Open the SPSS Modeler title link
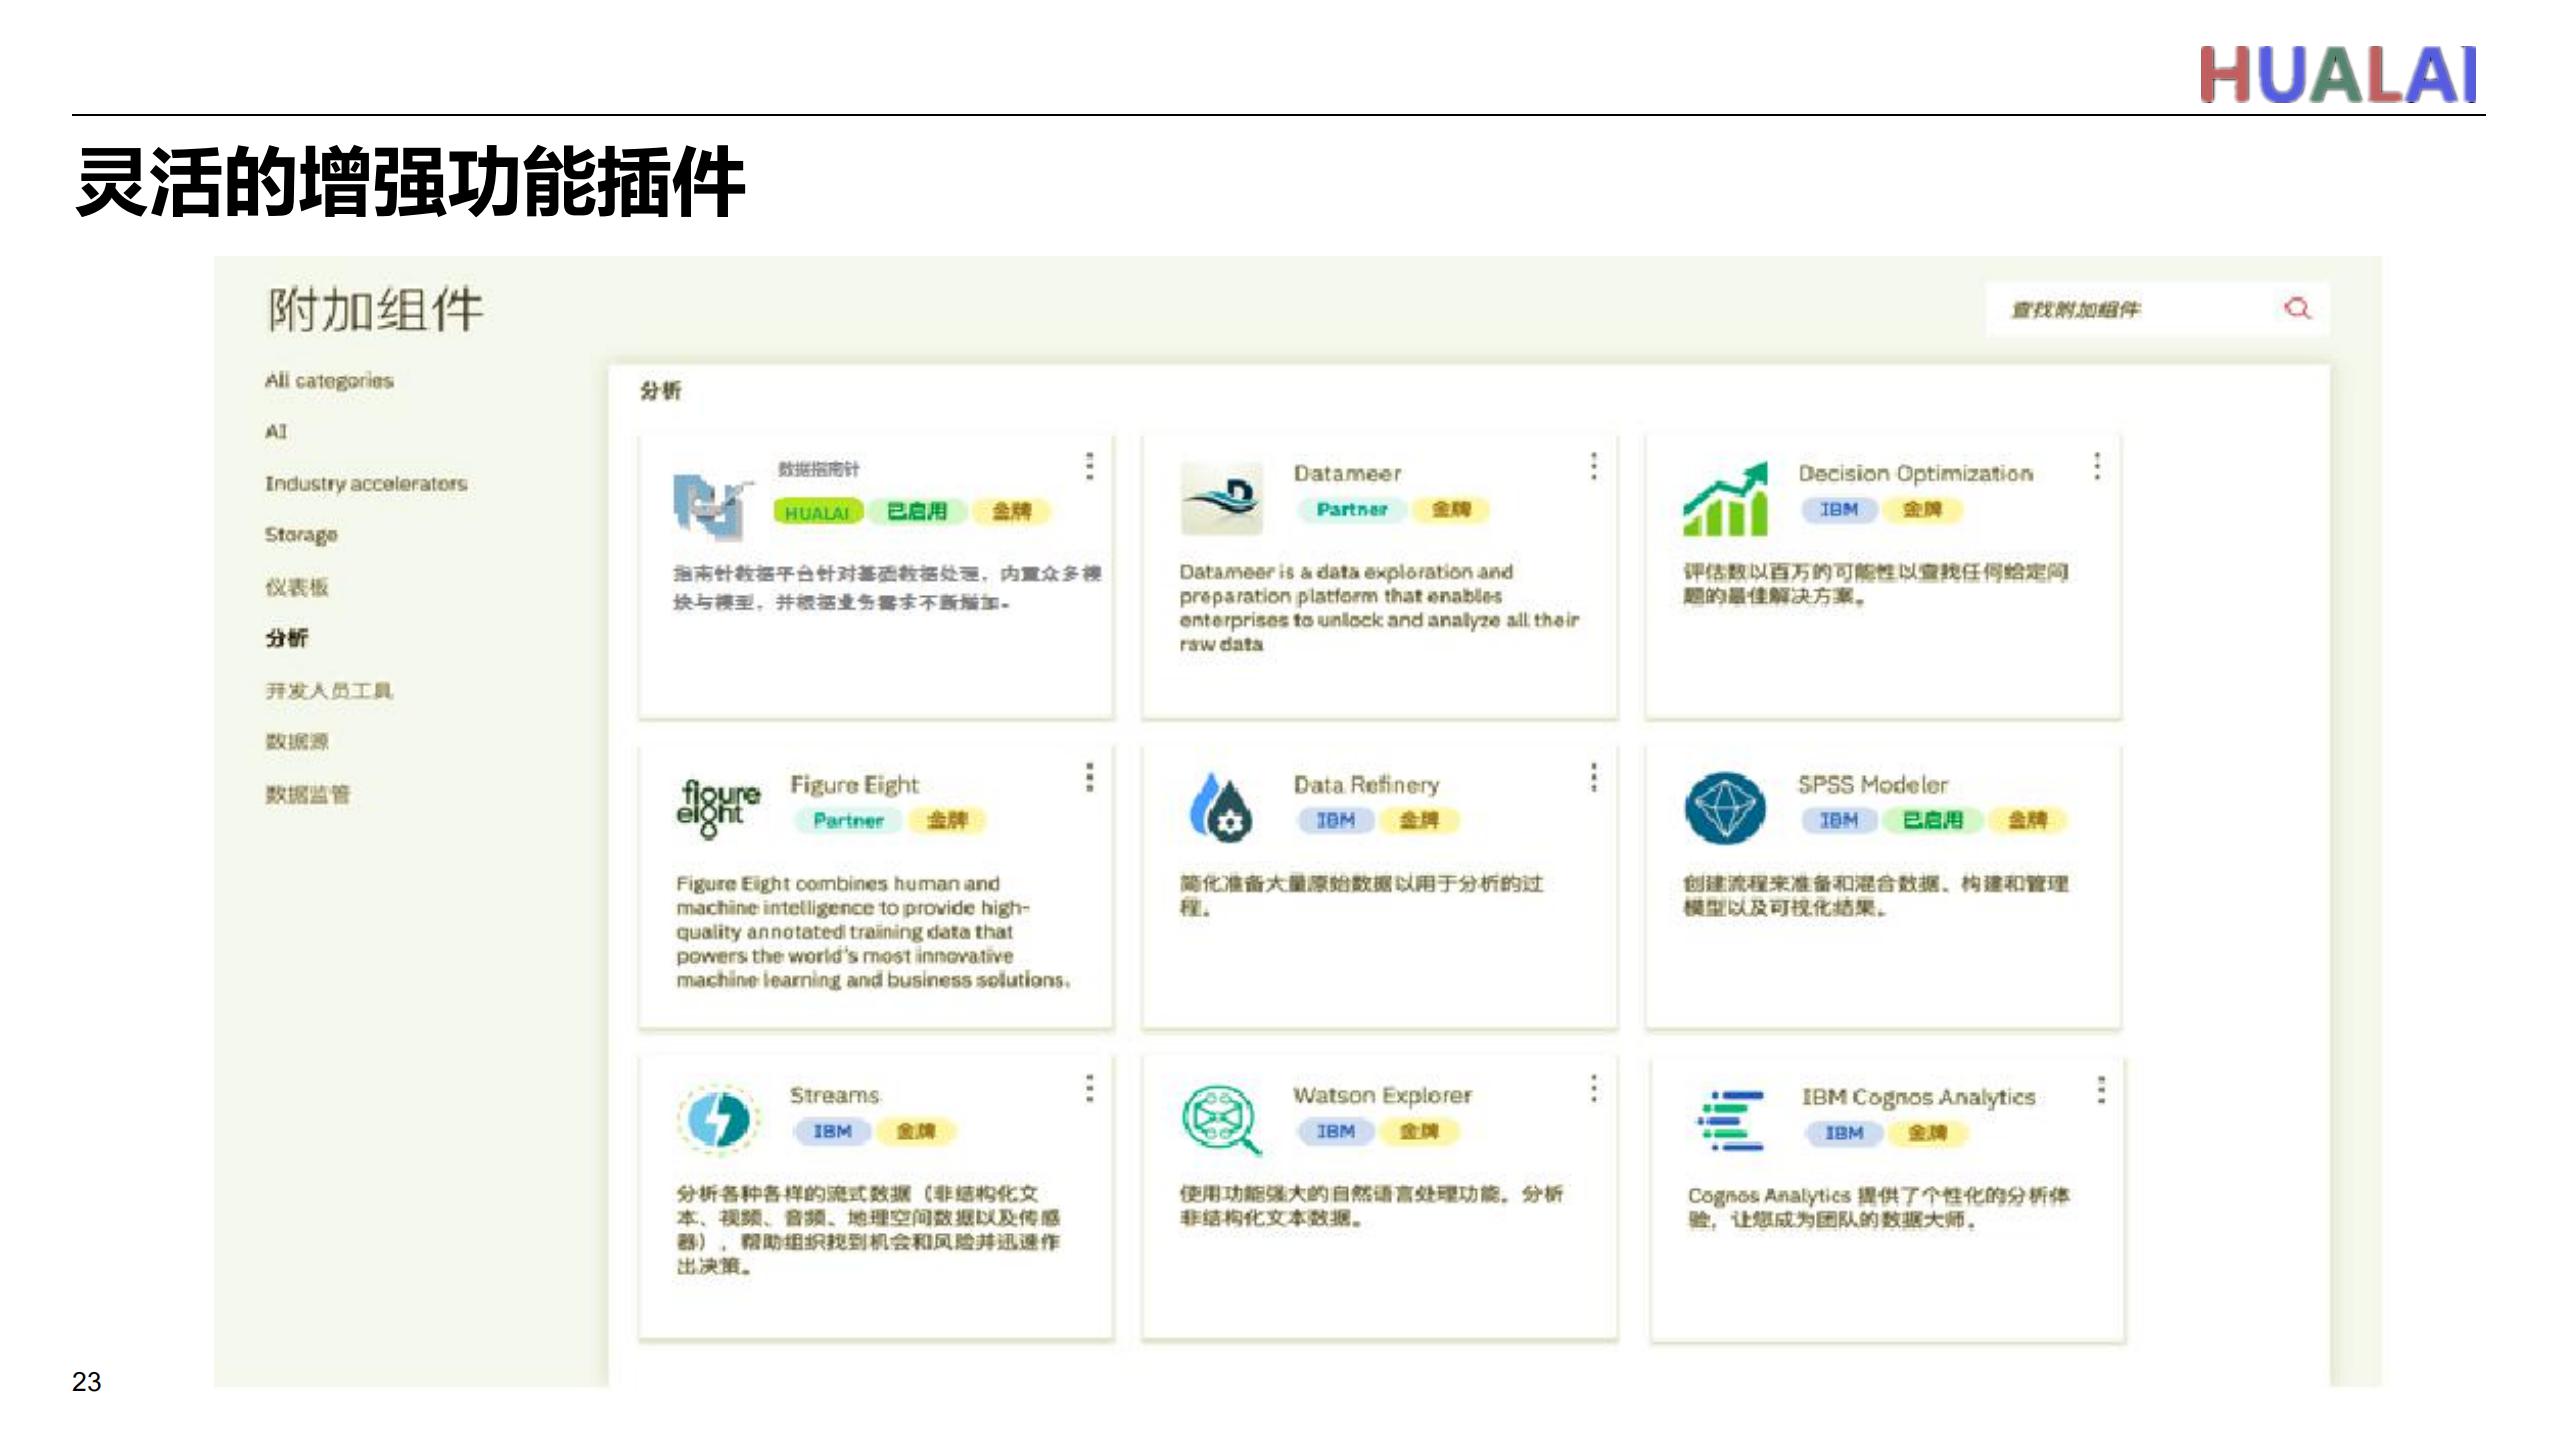The image size is (2560, 1440). 1872,784
